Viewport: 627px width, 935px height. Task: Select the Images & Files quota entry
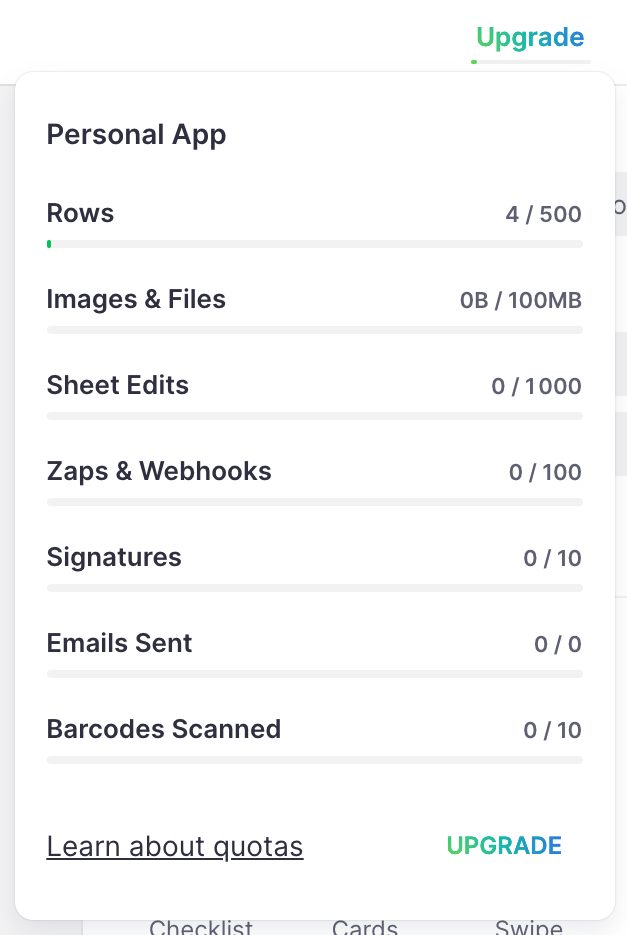(136, 299)
